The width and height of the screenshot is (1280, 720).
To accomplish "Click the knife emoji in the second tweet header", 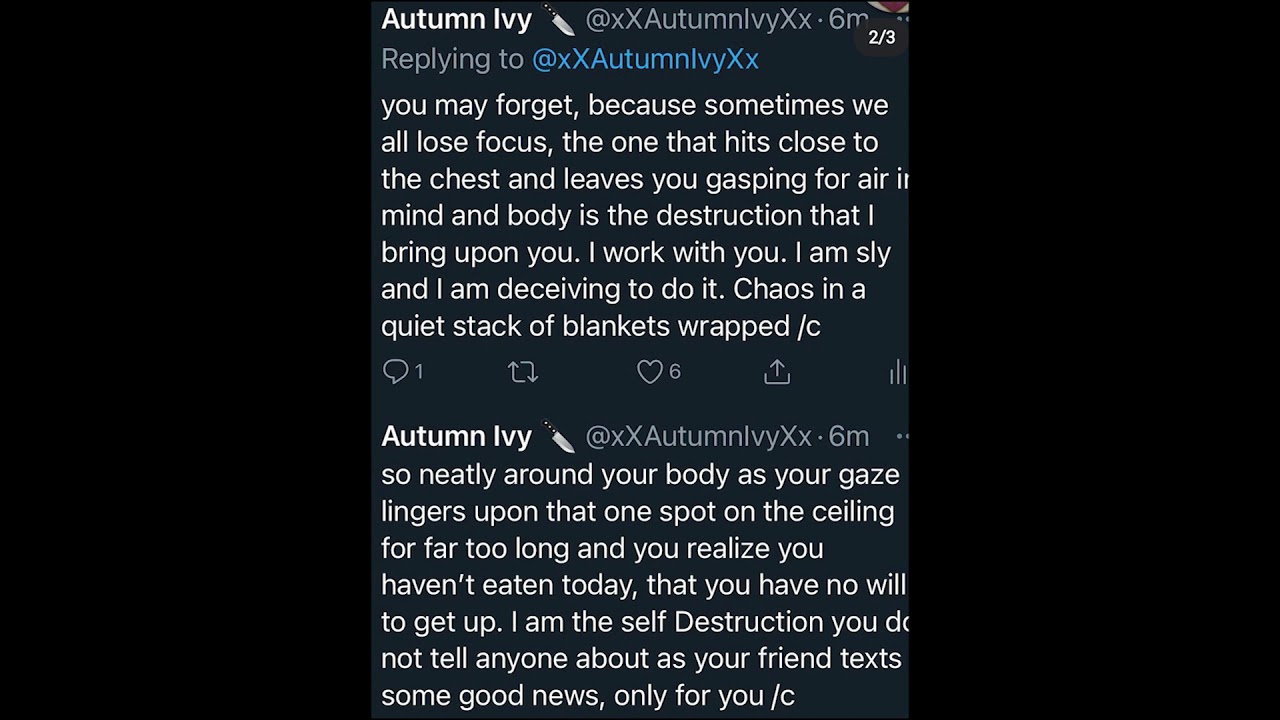I will coord(558,436).
